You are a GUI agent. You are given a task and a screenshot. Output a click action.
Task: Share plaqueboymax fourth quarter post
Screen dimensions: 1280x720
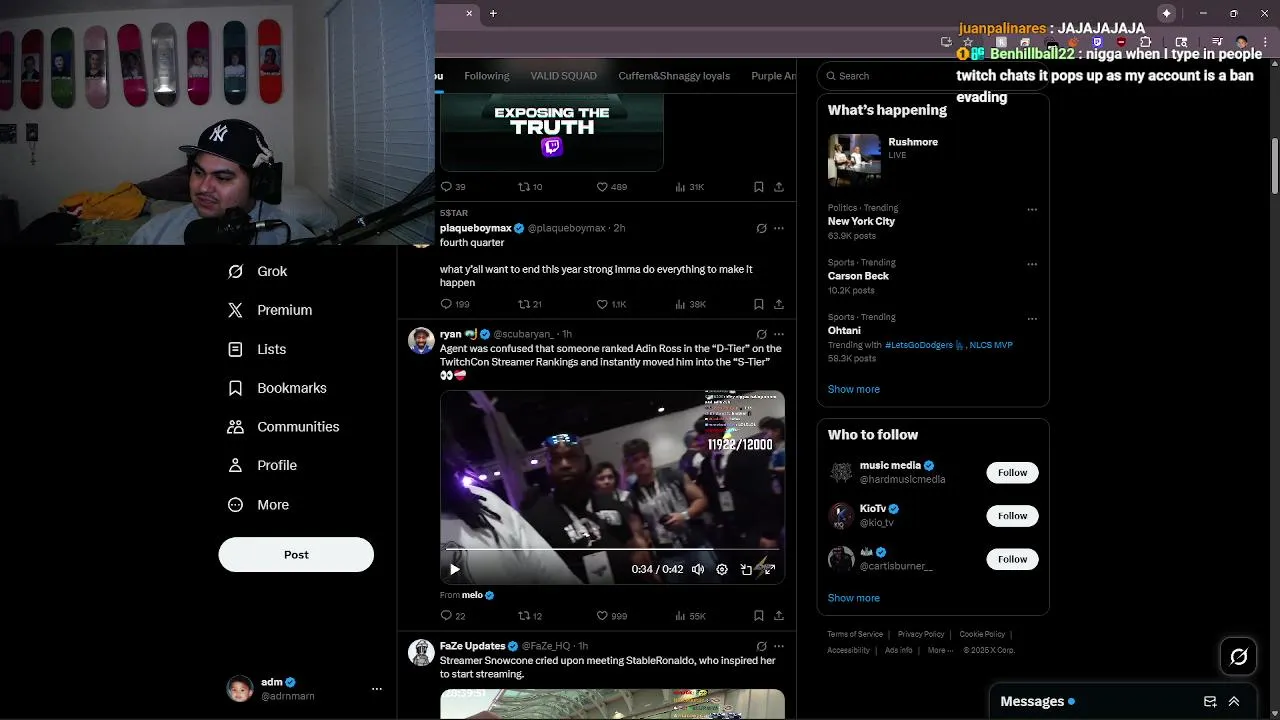click(x=779, y=304)
